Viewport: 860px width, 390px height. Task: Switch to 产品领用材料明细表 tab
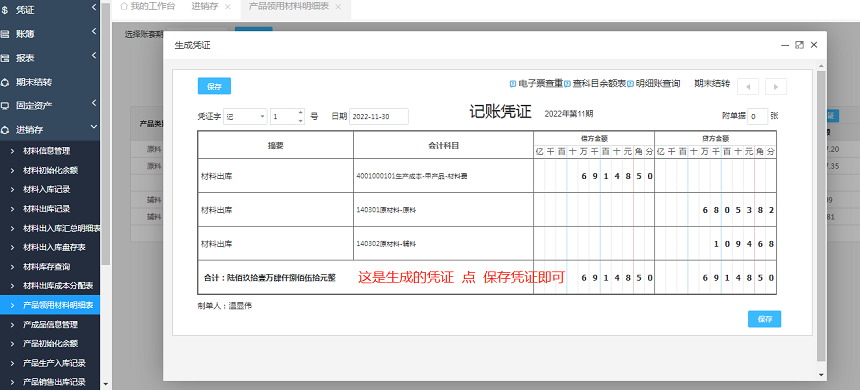coord(287,7)
